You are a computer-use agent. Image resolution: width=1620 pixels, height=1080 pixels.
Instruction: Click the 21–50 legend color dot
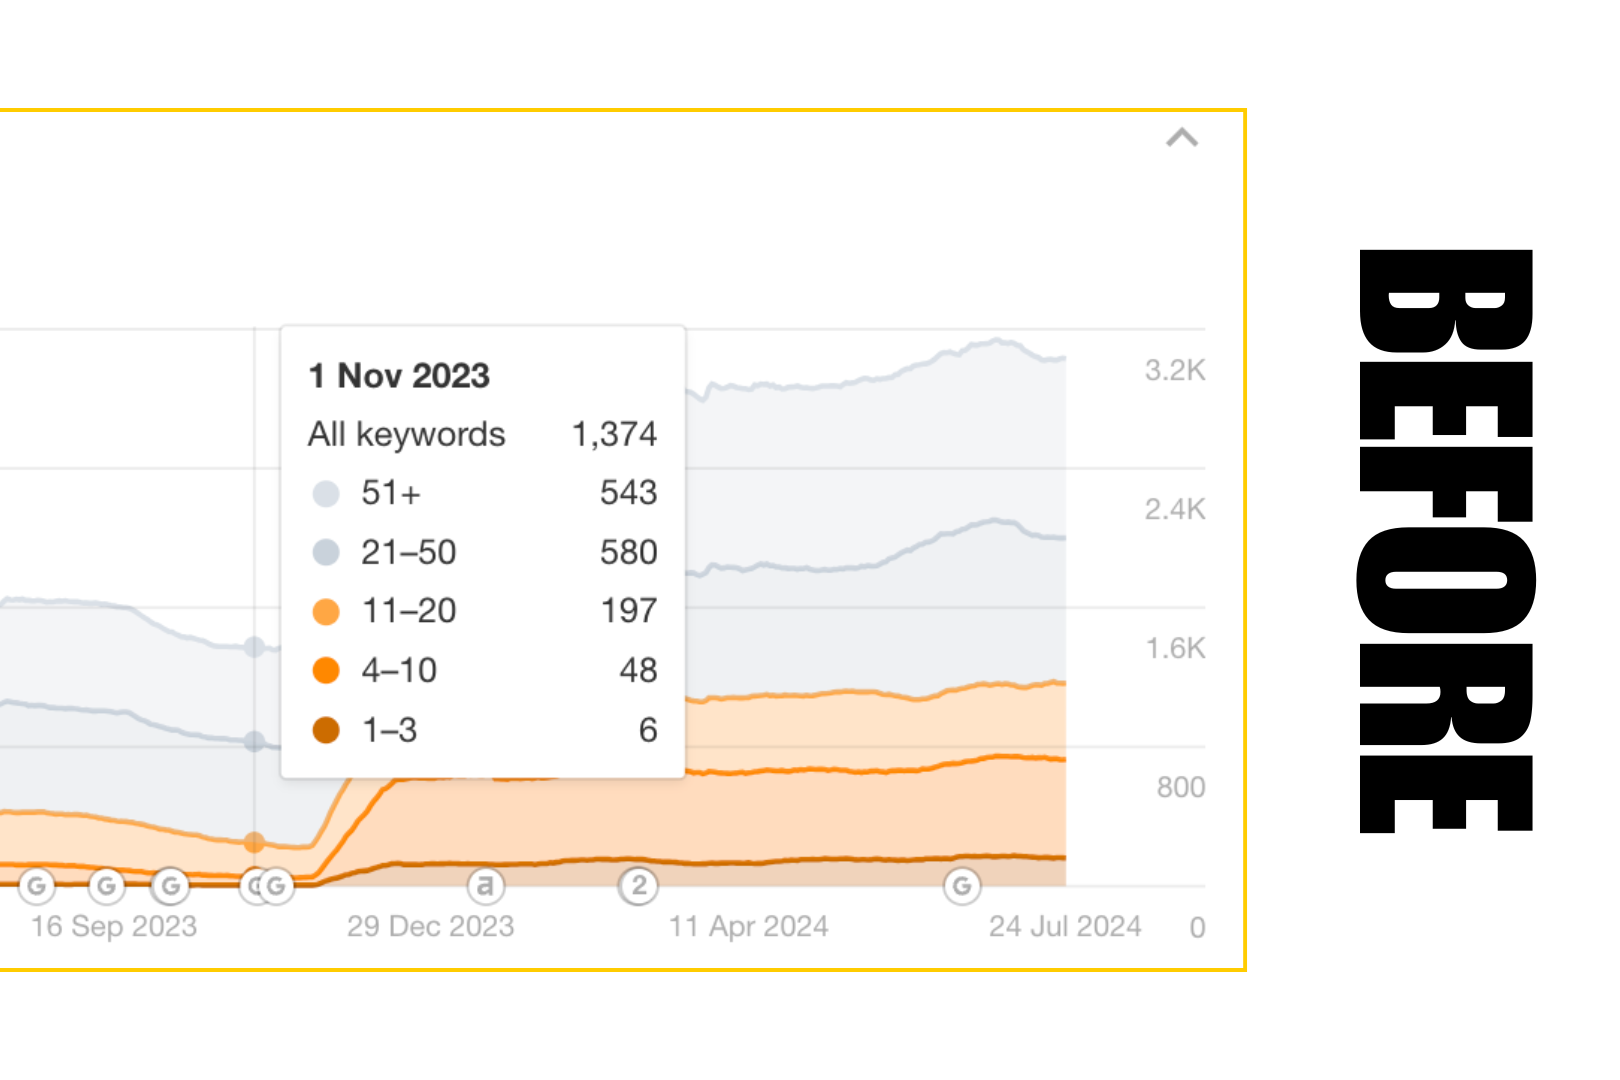click(x=326, y=552)
